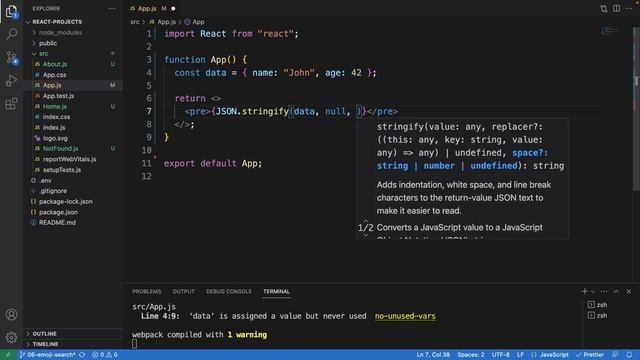Click the 06-emoji-search git branch
Image resolution: width=640 pixels, height=360 pixels.
[47, 355]
